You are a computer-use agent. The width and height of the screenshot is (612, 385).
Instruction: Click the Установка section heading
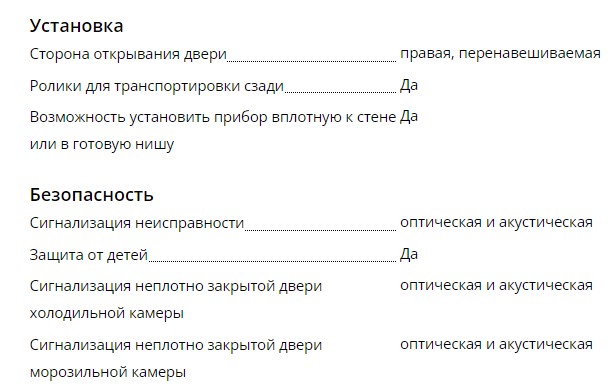point(76,26)
